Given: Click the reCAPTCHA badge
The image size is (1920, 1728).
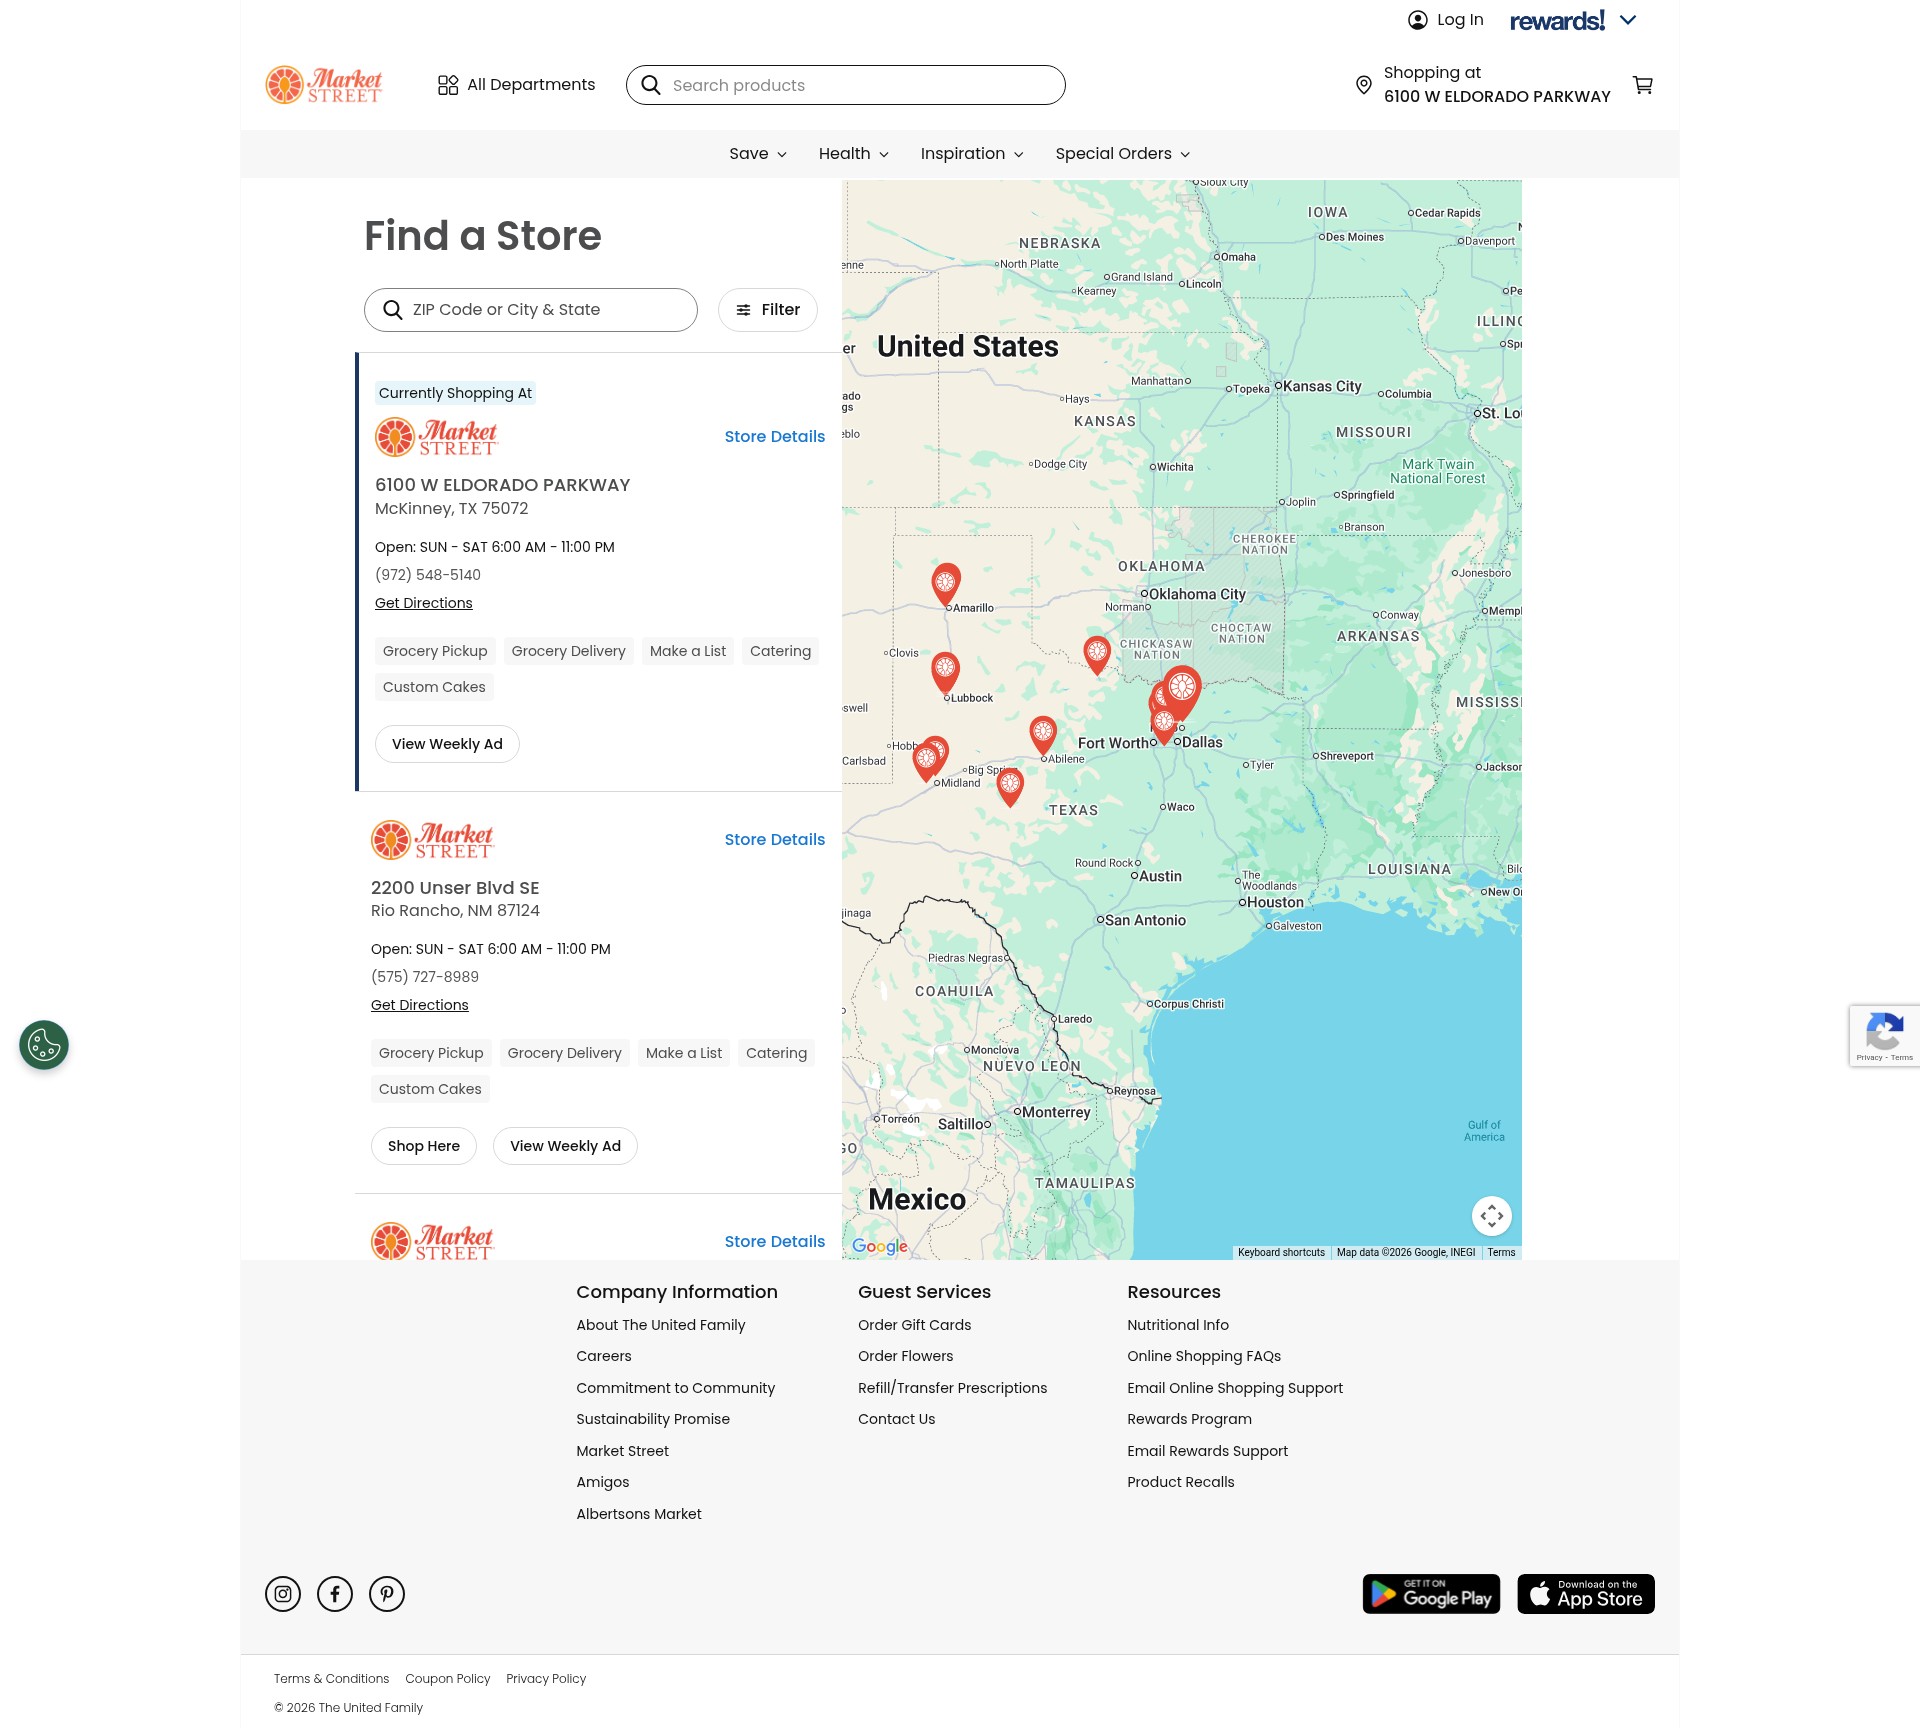Looking at the screenshot, I should (x=1884, y=1036).
